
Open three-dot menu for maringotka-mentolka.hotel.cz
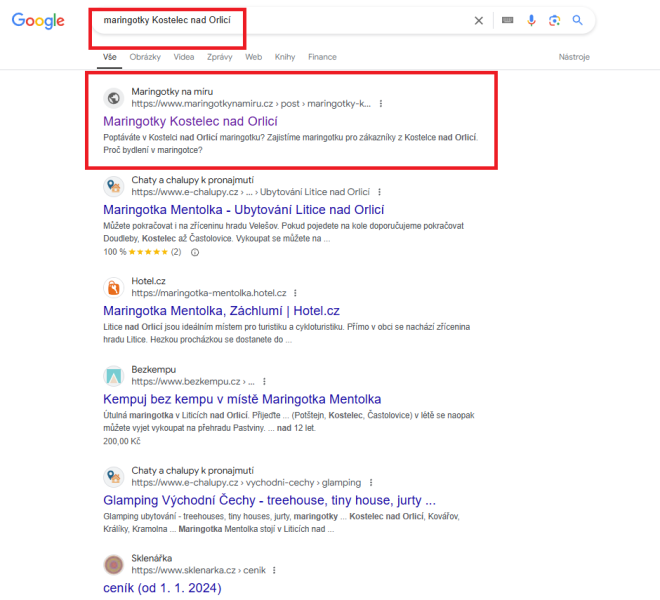295,293
